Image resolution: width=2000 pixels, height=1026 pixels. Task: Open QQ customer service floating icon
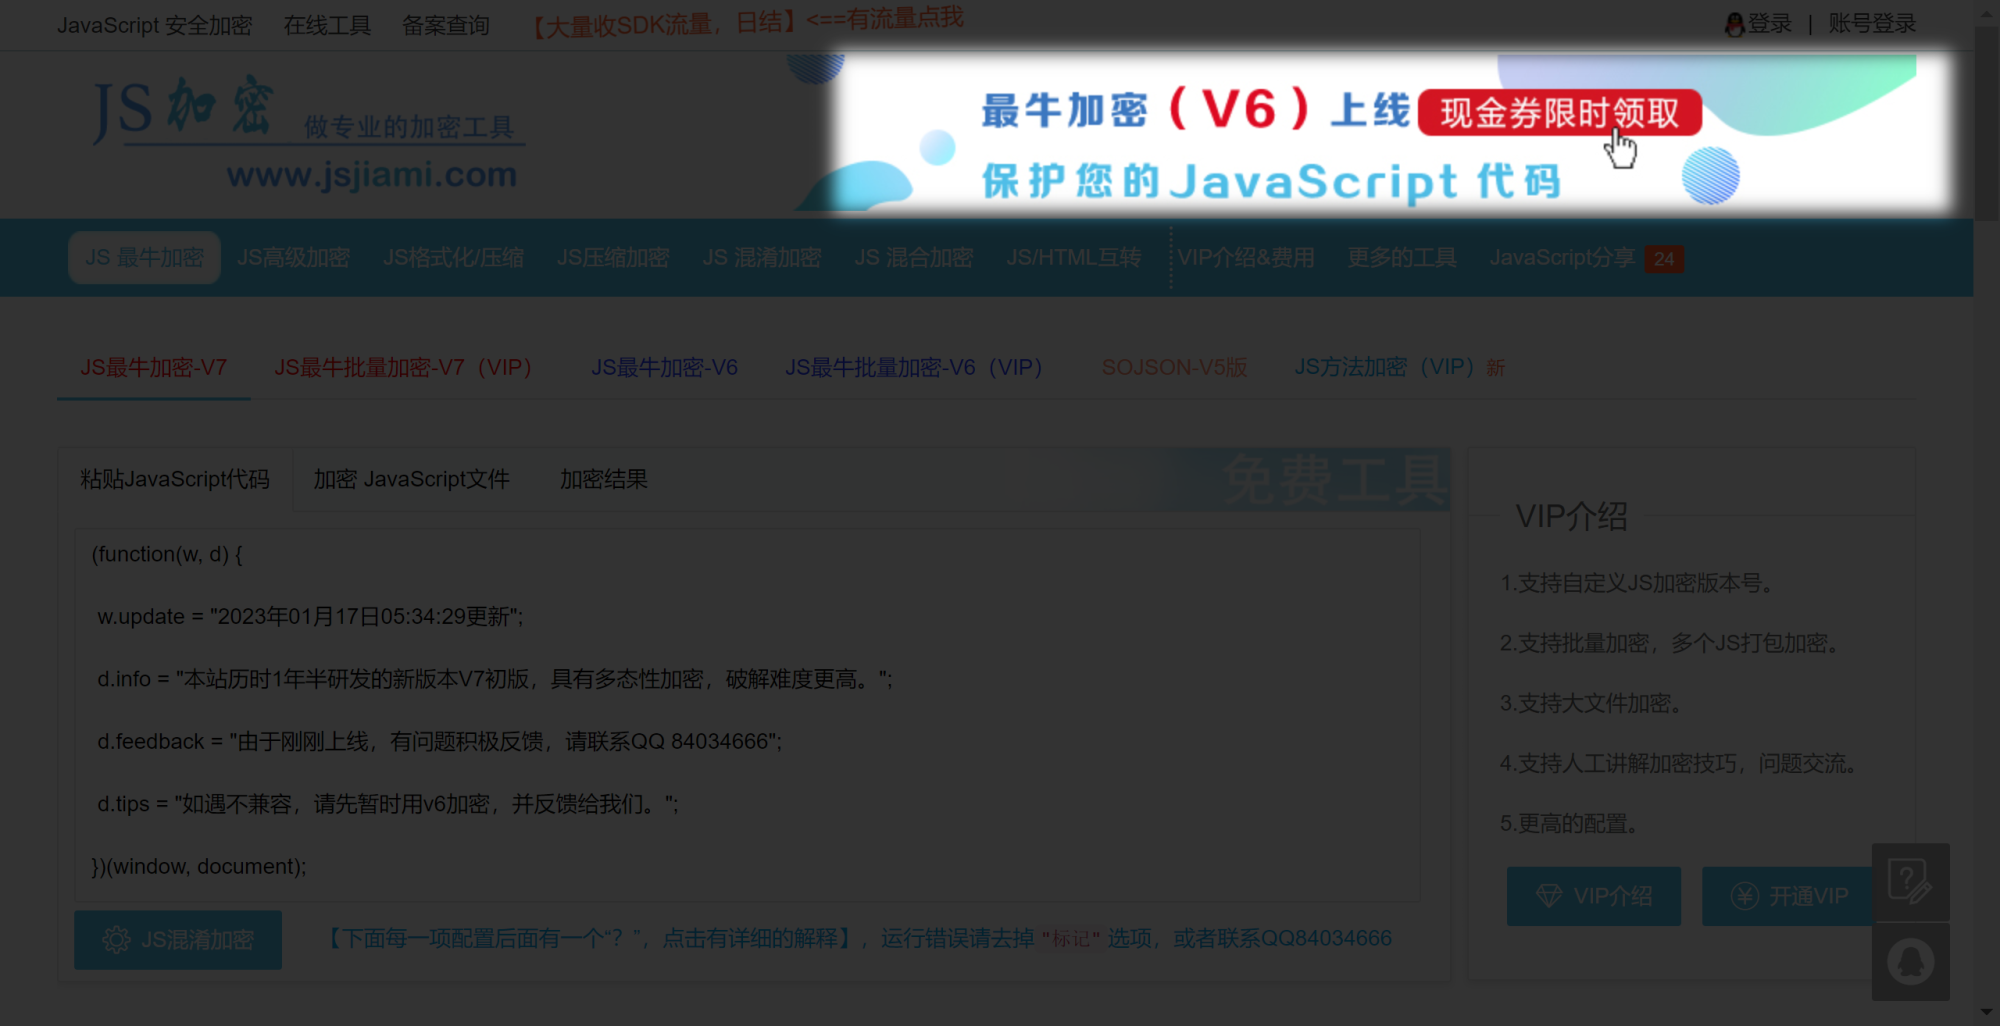point(1911,961)
